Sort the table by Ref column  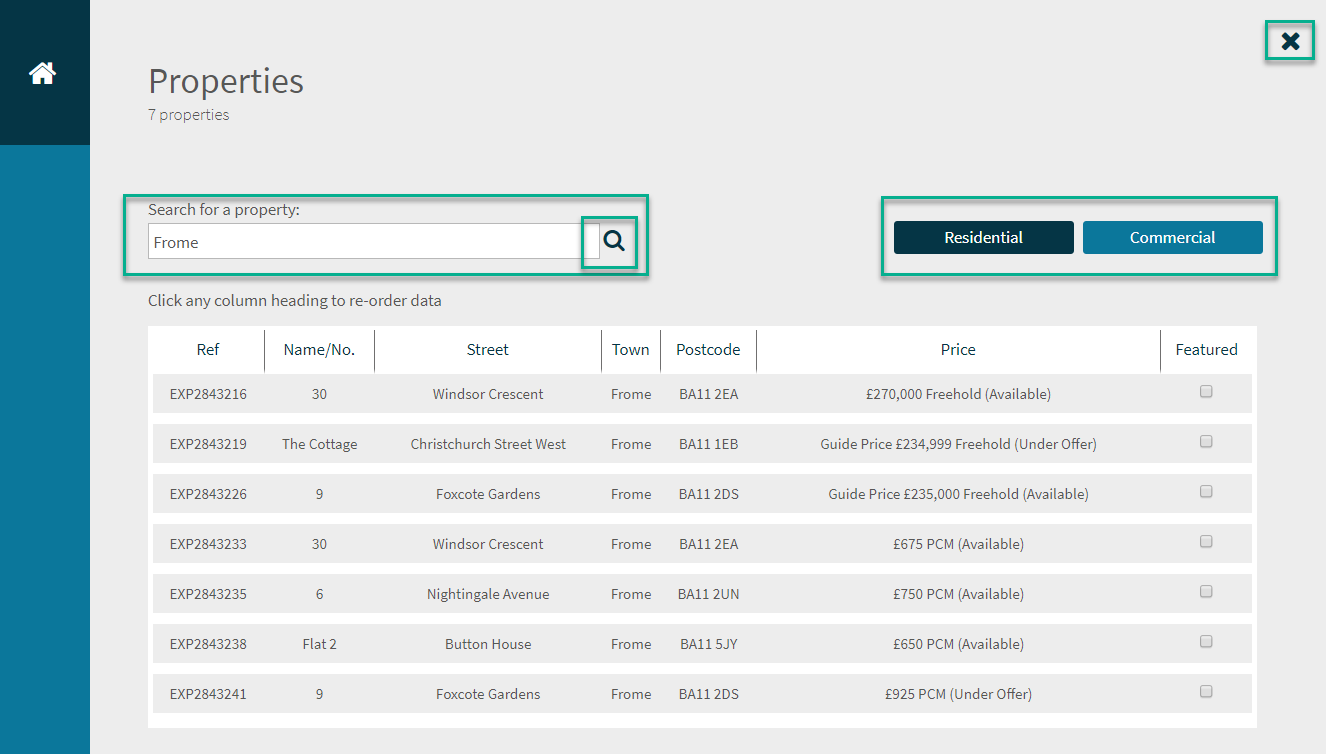pyautogui.click(x=208, y=350)
